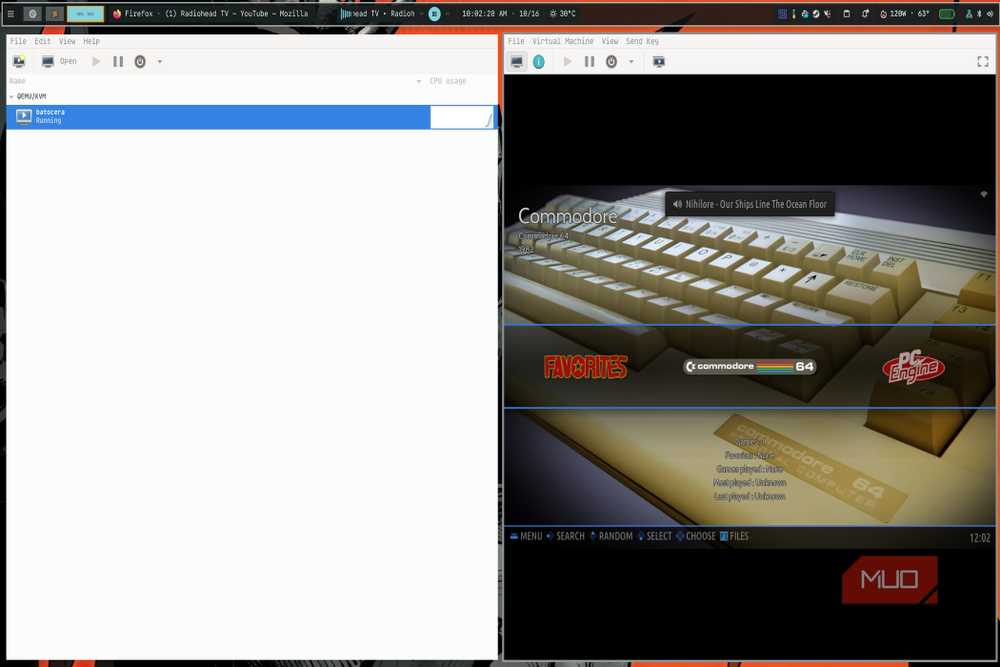The image size is (1000, 667).
Task: Select the batocera running virtual machine row
Action: click(251, 117)
